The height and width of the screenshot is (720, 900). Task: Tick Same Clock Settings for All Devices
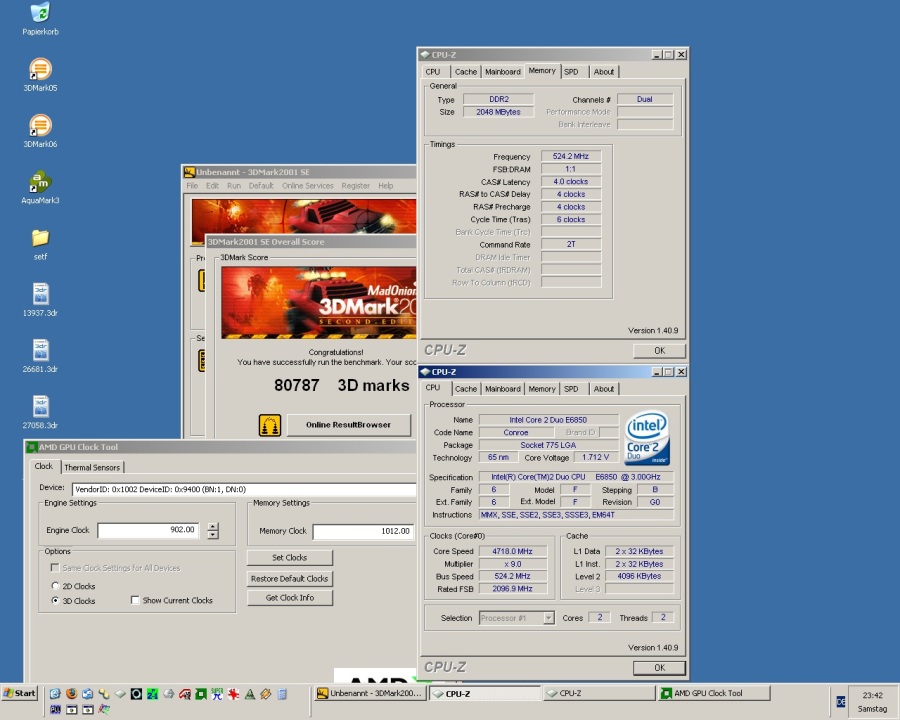pos(55,567)
